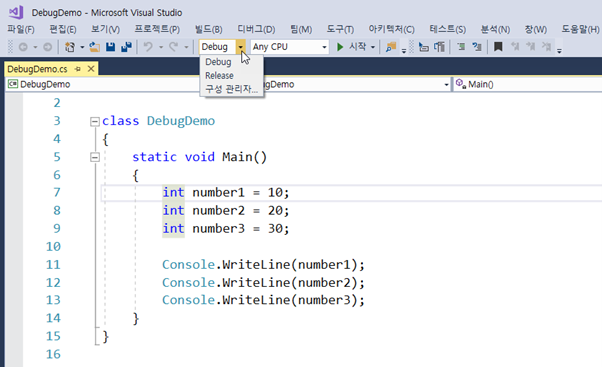Click the New Project toolbar icon
This screenshot has width=602, height=367.
tap(70, 47)
